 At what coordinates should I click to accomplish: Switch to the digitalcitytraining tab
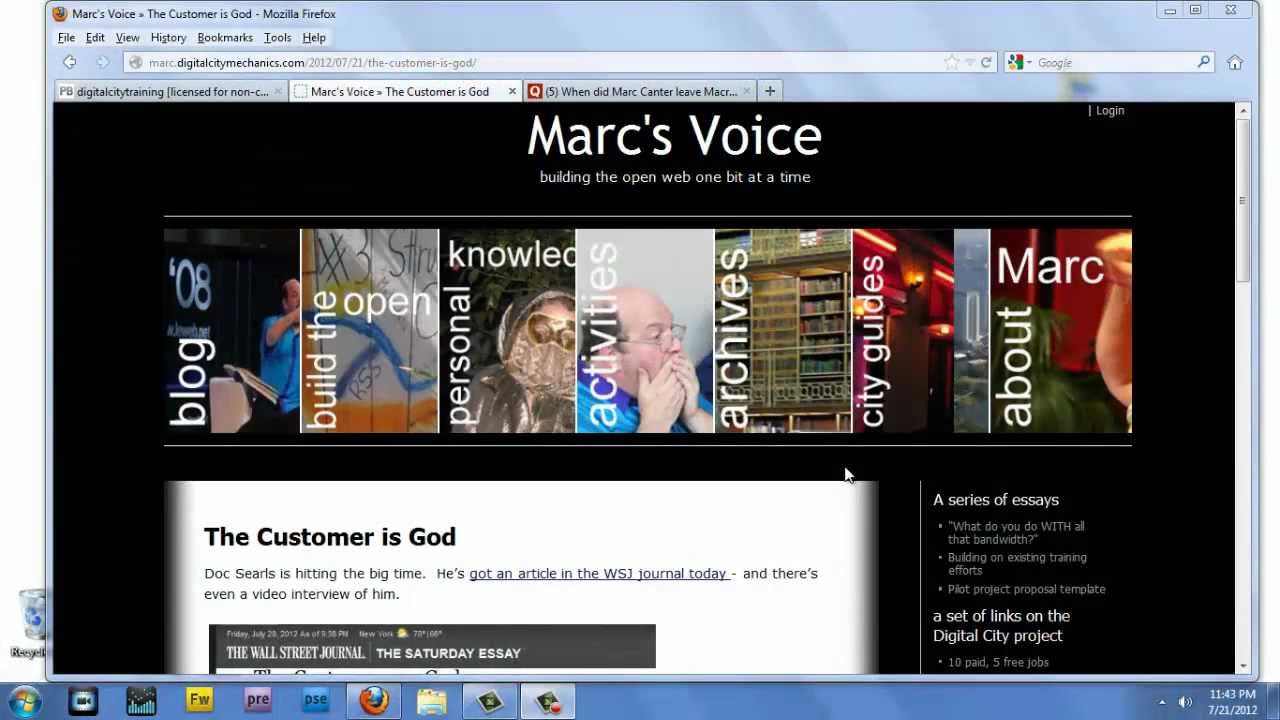[172, 91]
